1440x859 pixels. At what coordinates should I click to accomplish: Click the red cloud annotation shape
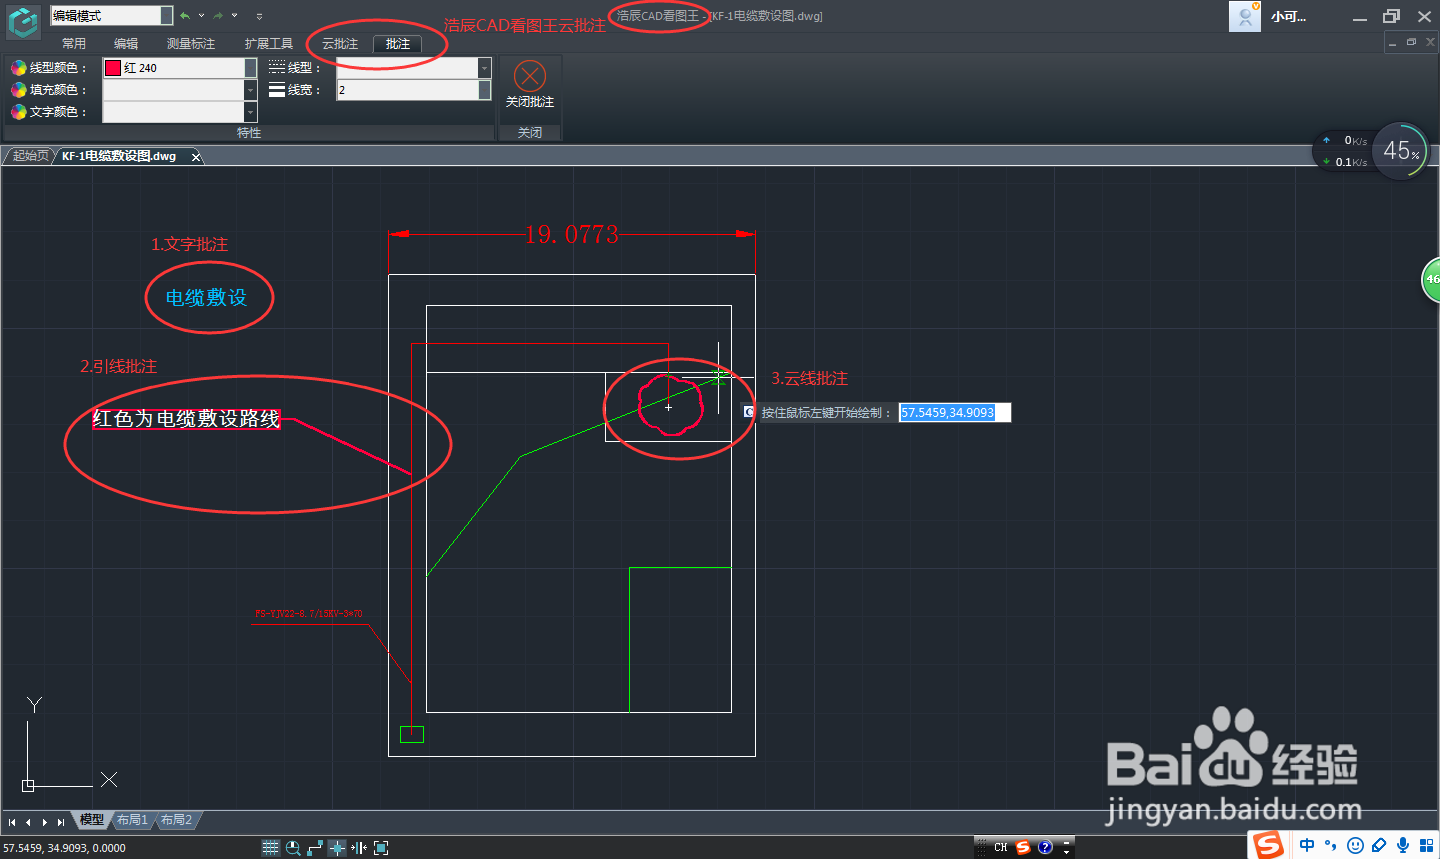pyautogui.click(x=672, y=403)
